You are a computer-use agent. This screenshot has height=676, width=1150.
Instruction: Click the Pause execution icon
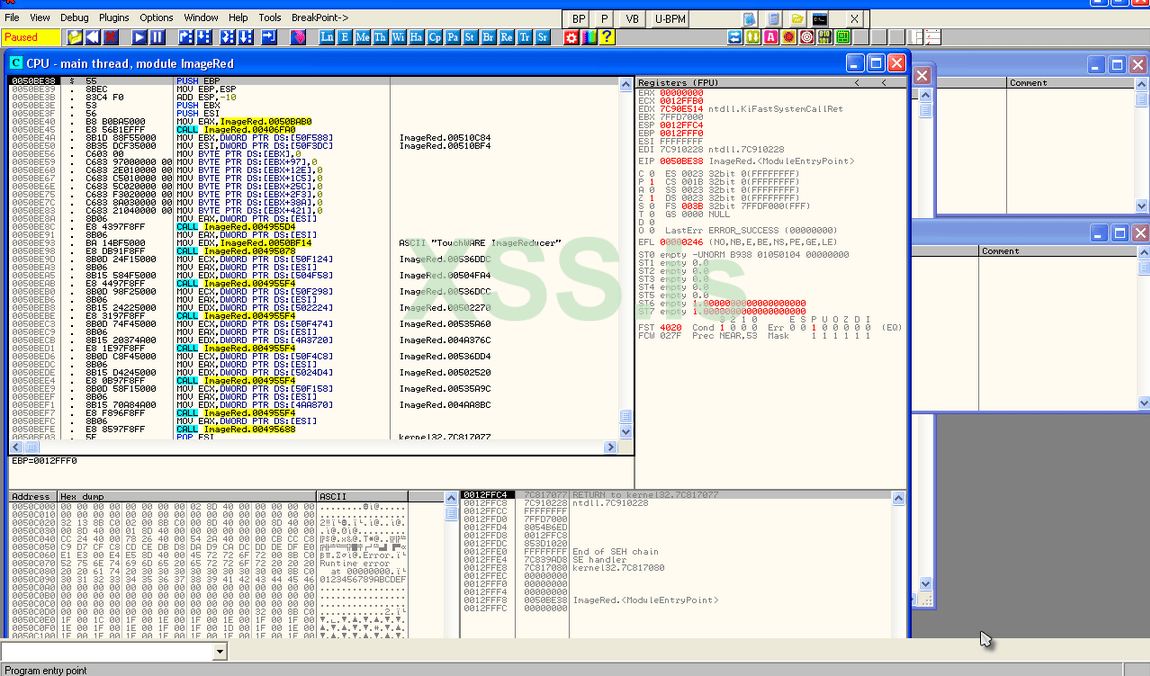[x=157, y=37]
